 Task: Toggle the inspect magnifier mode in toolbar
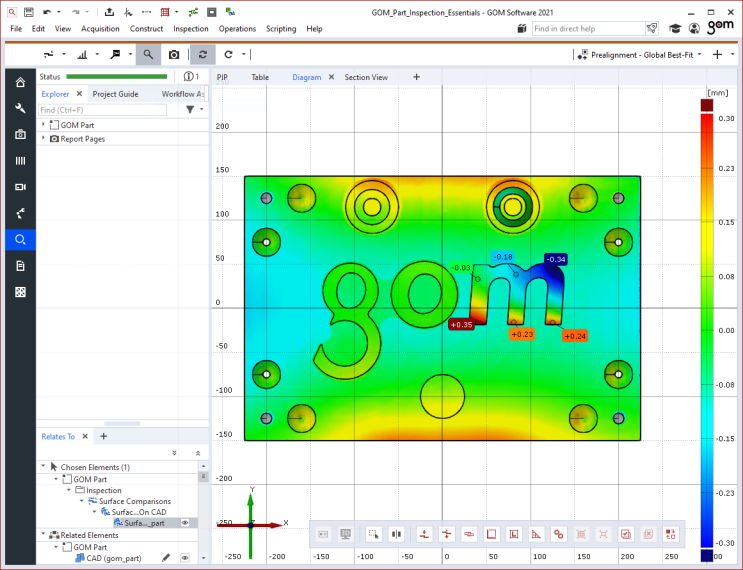[148, 54]
